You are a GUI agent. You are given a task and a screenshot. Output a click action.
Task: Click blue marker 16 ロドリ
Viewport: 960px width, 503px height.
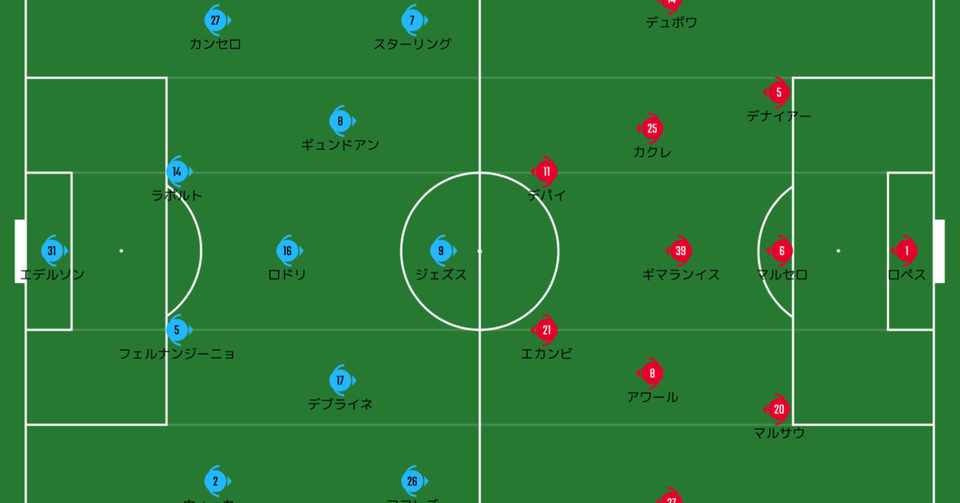pos(288,250)
